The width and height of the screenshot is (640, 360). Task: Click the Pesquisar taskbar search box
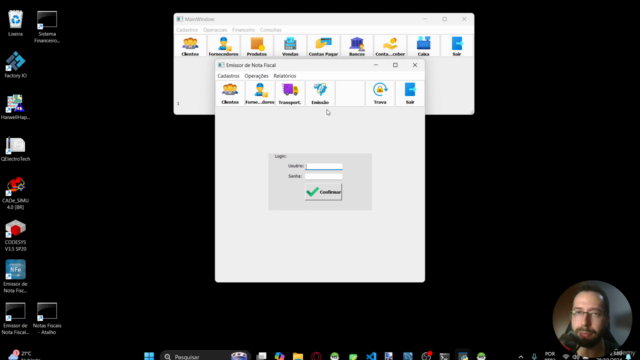(x=204, y=356)
